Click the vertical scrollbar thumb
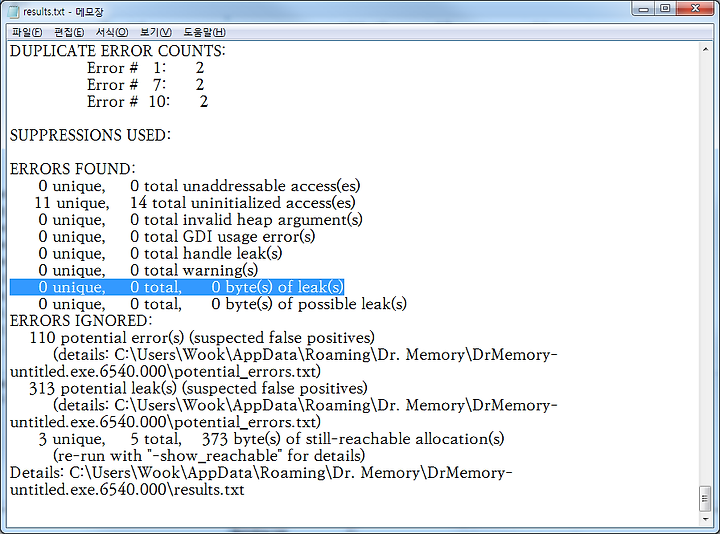 [705, 498]
